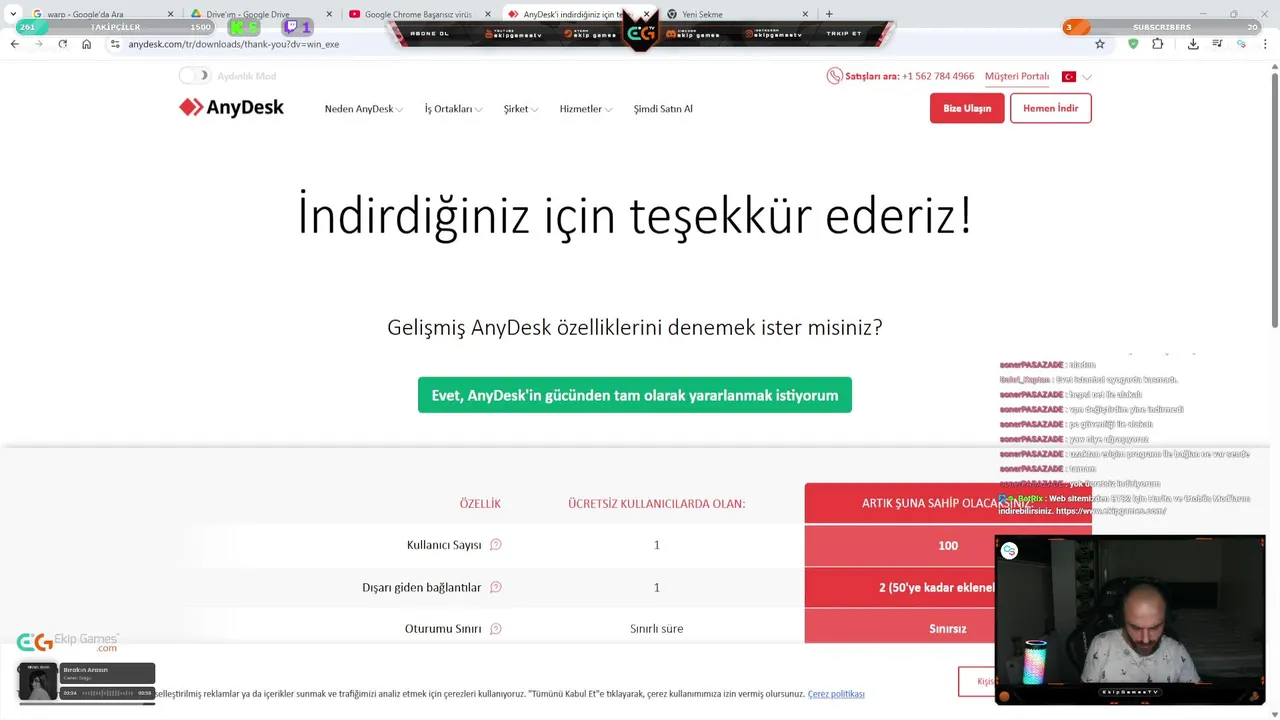Click the streamer webcam overlay
Viewport: 1280px width, 720px height.
[1130, 620]
